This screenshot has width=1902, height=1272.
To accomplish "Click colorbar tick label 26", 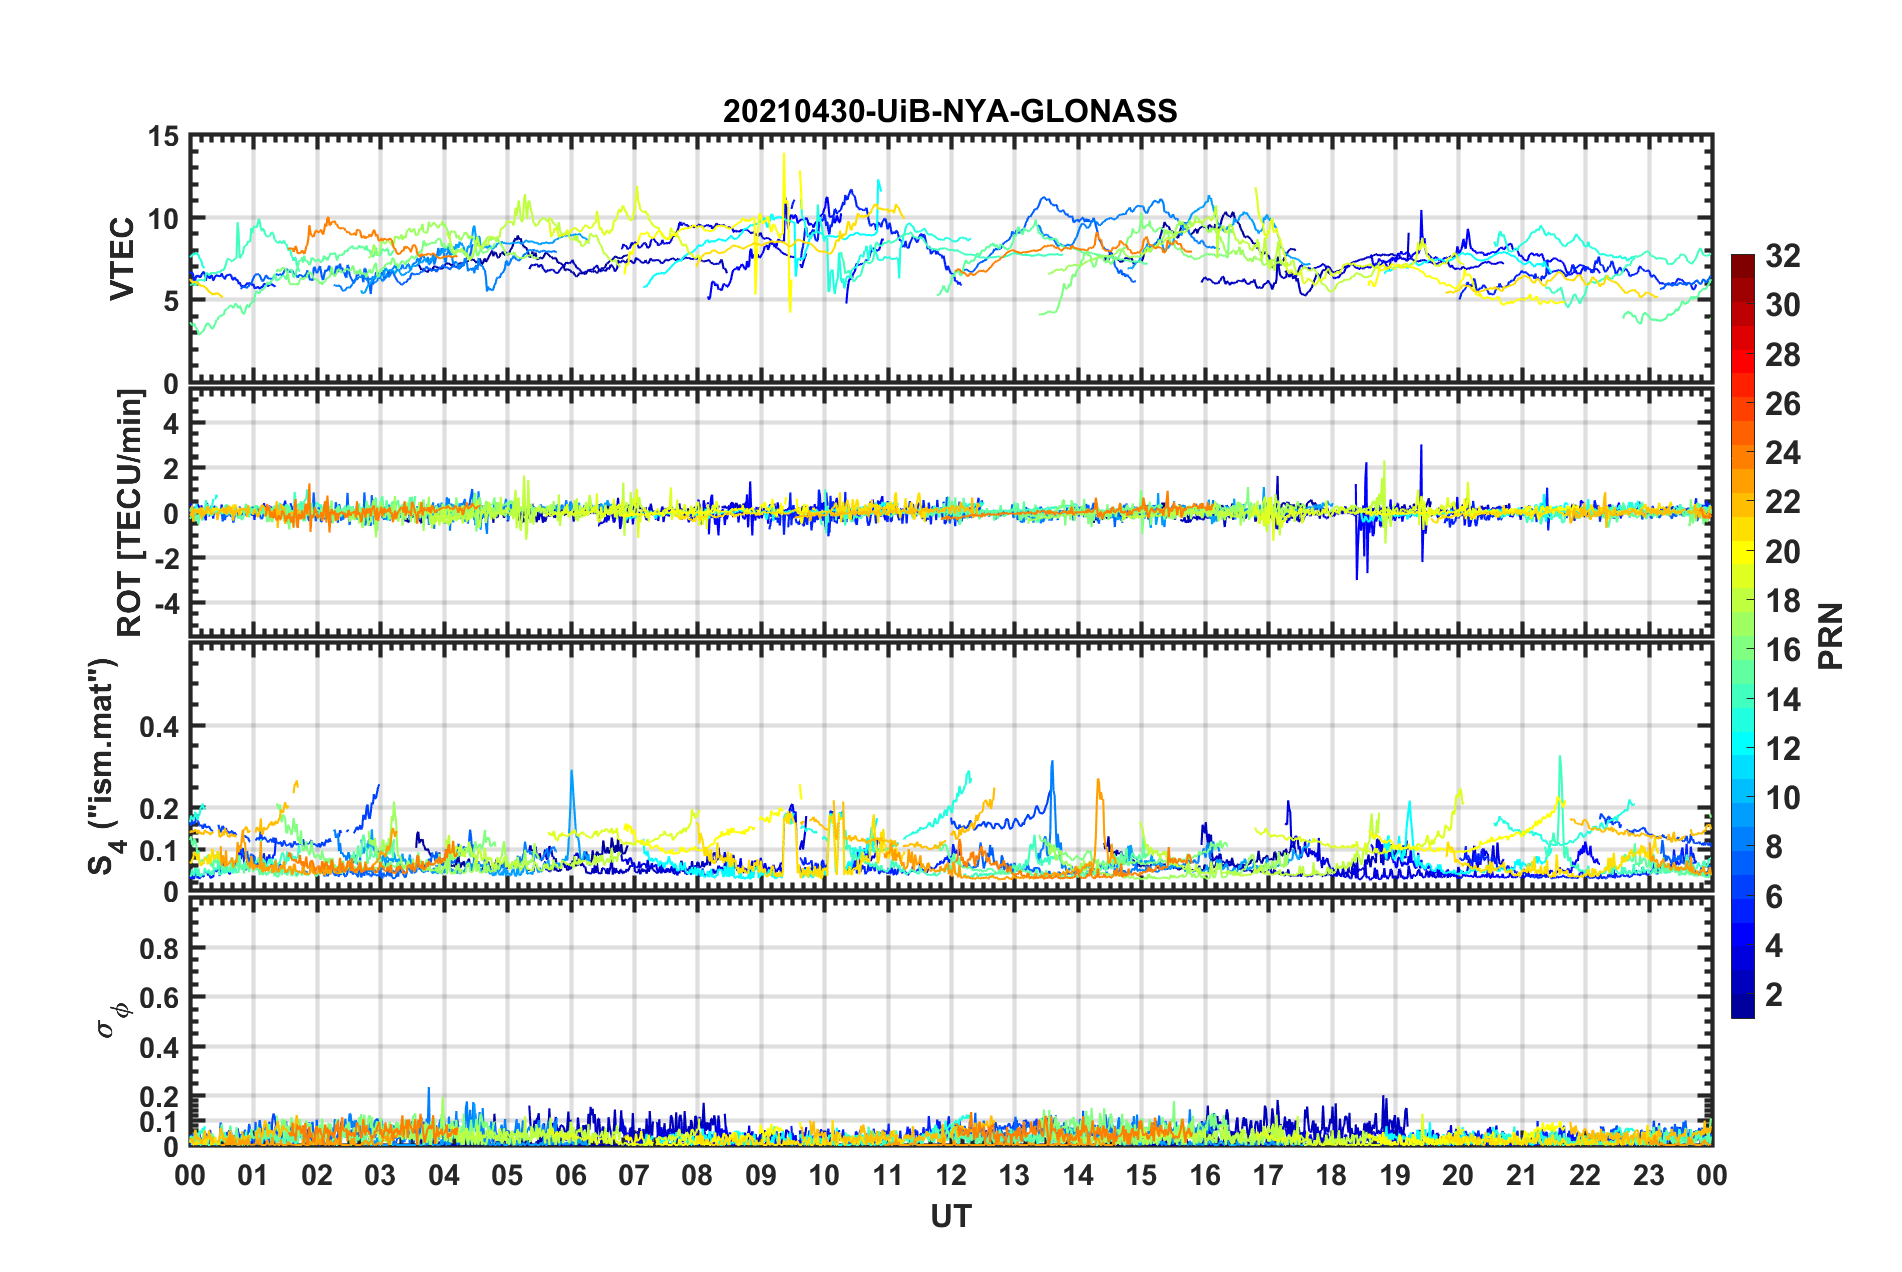I will [1782, 404].
